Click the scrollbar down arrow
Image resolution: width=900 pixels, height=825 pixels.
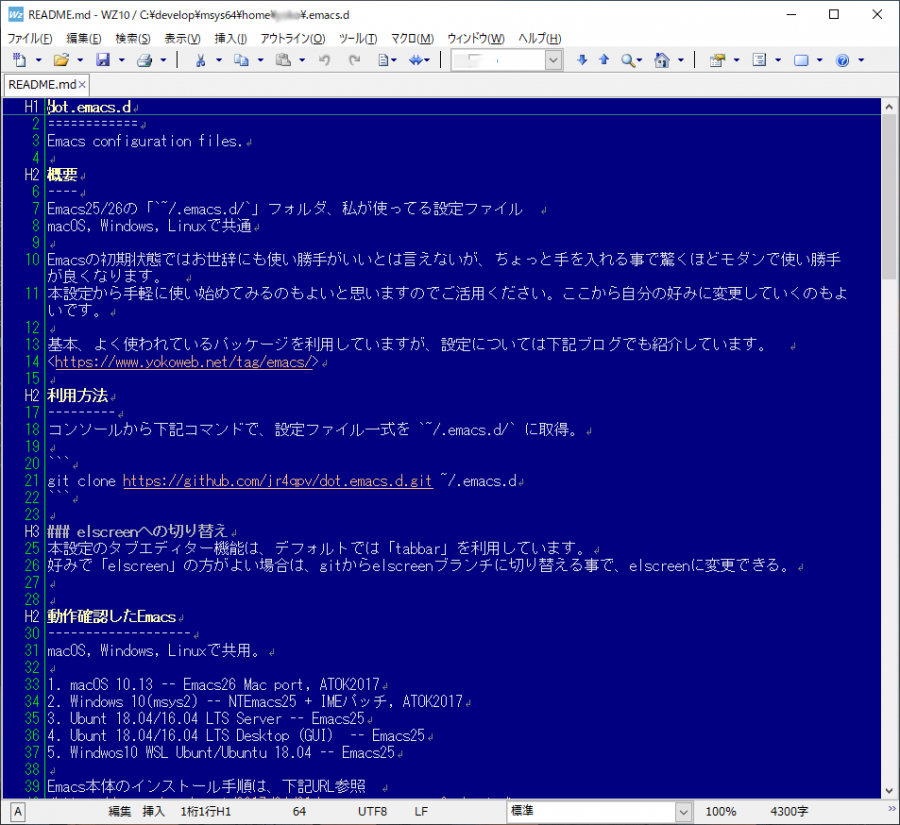coord(889,791)
